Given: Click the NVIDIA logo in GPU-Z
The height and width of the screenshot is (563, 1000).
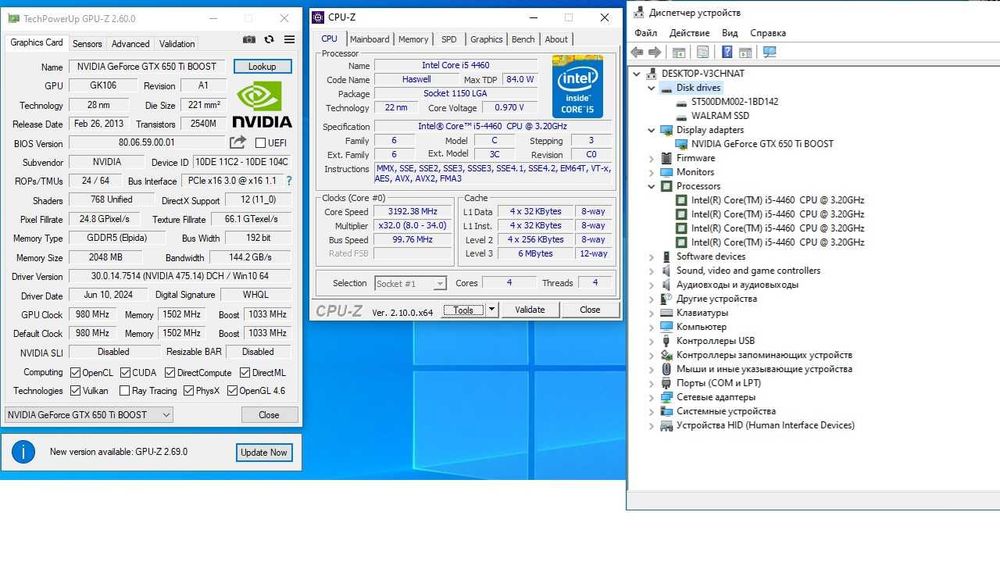Looking at the screenshot, I should tap(261, 105).
